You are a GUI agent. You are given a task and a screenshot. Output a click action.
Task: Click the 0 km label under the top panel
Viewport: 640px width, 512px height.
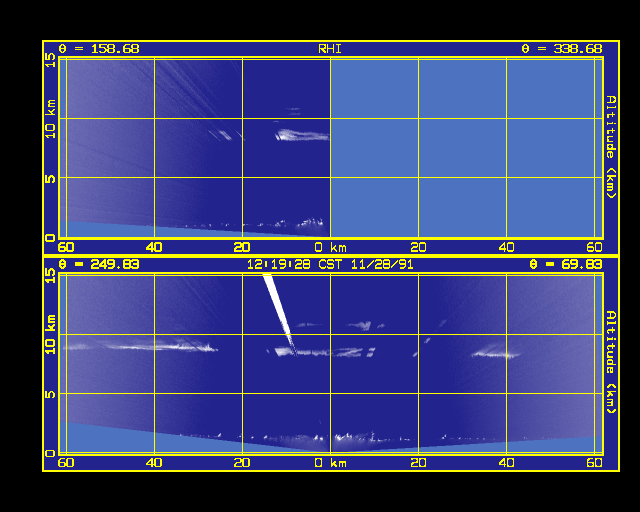[330, 247]
